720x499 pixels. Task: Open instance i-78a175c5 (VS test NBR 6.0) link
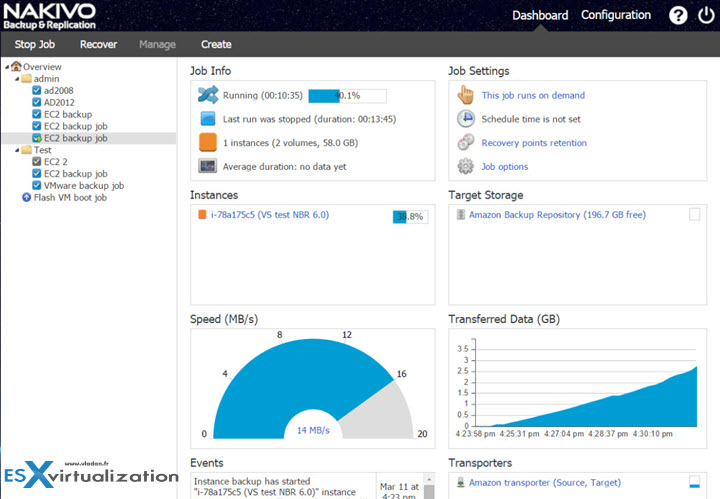270,214
